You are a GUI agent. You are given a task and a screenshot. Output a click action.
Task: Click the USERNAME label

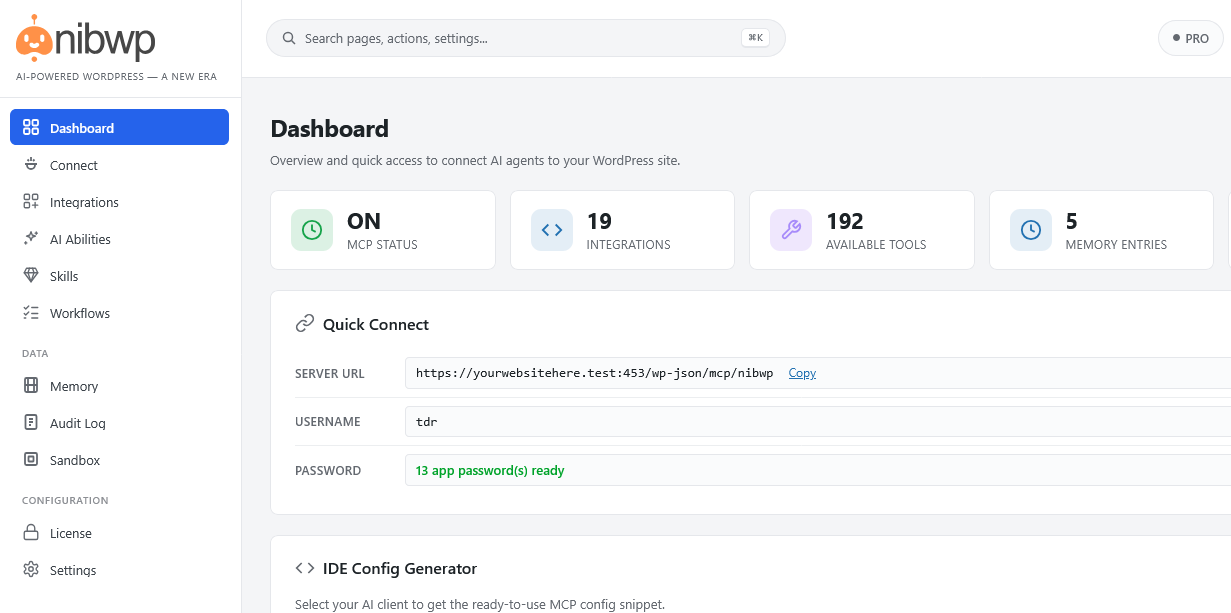tap(328, 421)
